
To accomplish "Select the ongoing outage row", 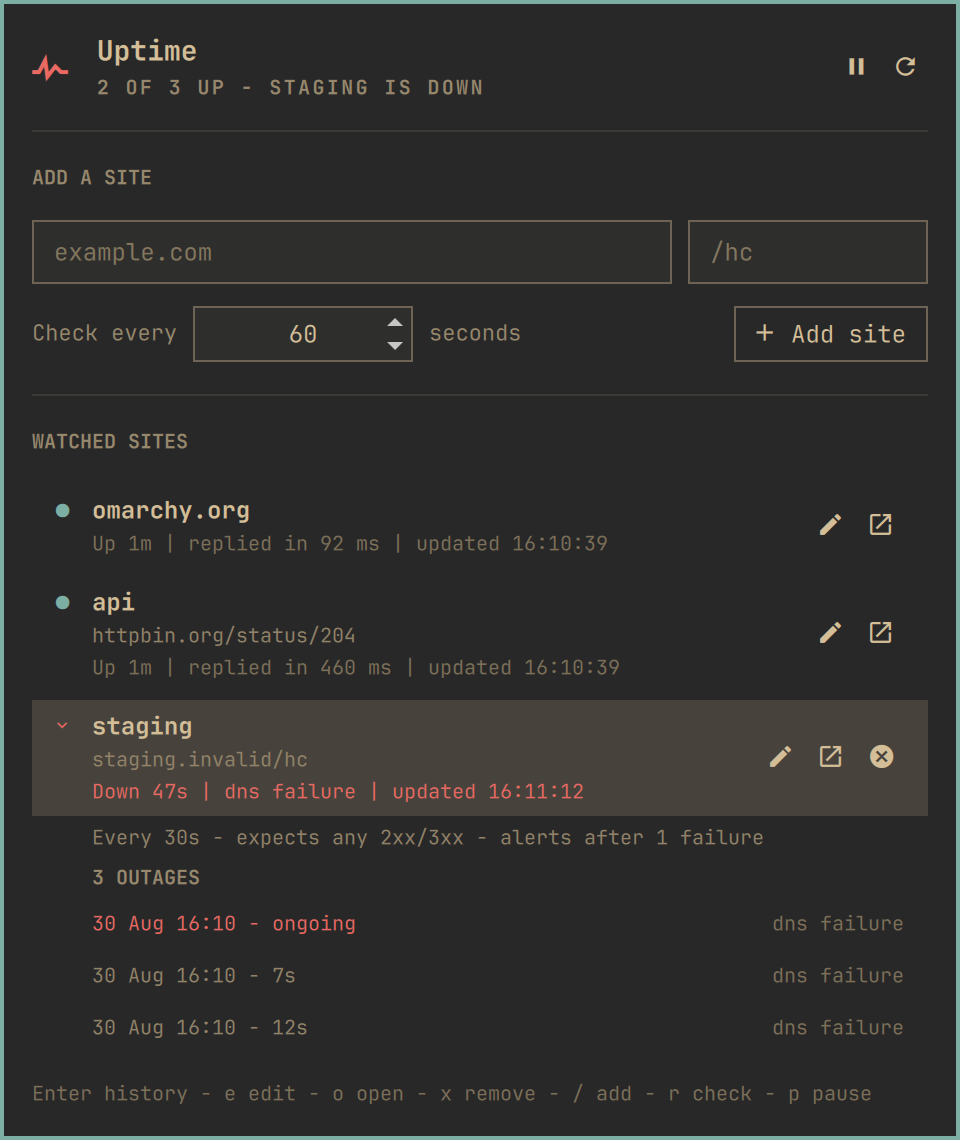I will 498,924.
